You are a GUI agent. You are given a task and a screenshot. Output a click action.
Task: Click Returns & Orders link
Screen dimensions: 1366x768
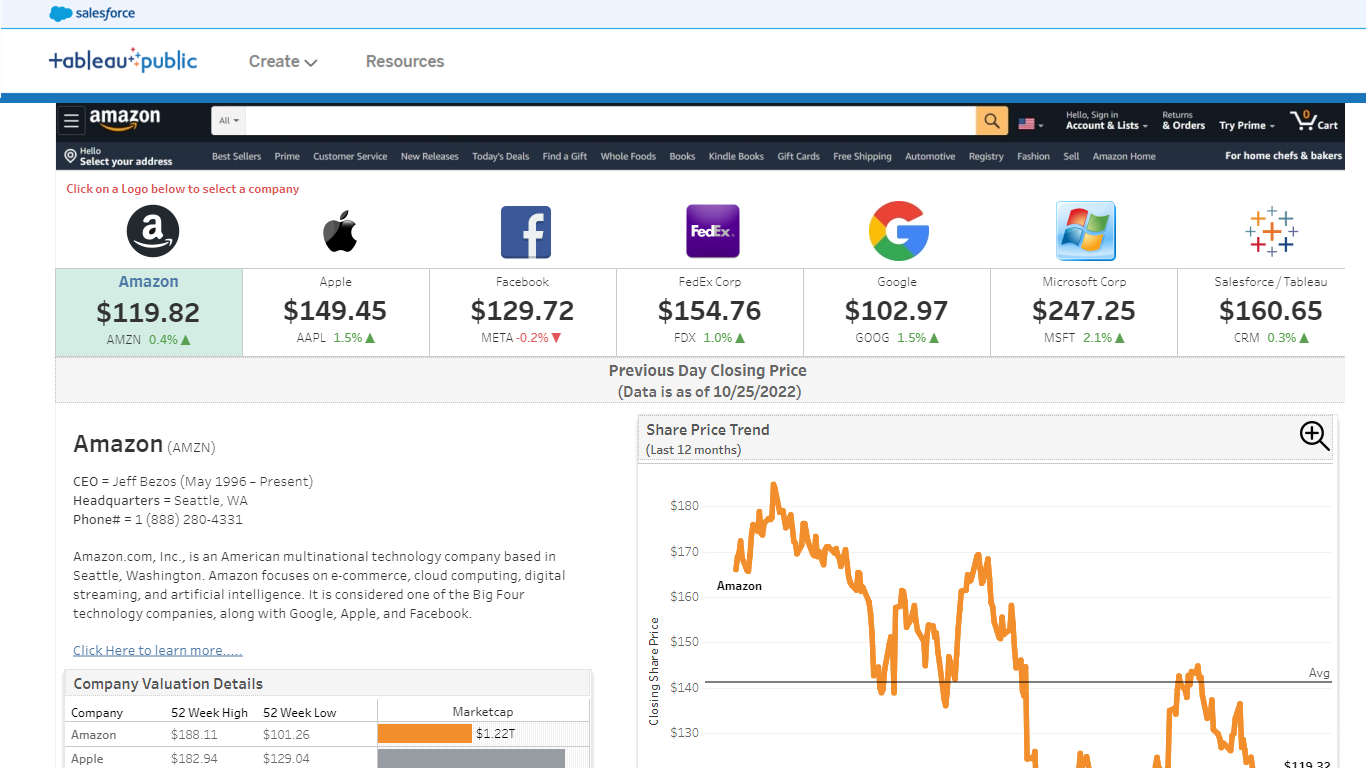click(1184, 121)
